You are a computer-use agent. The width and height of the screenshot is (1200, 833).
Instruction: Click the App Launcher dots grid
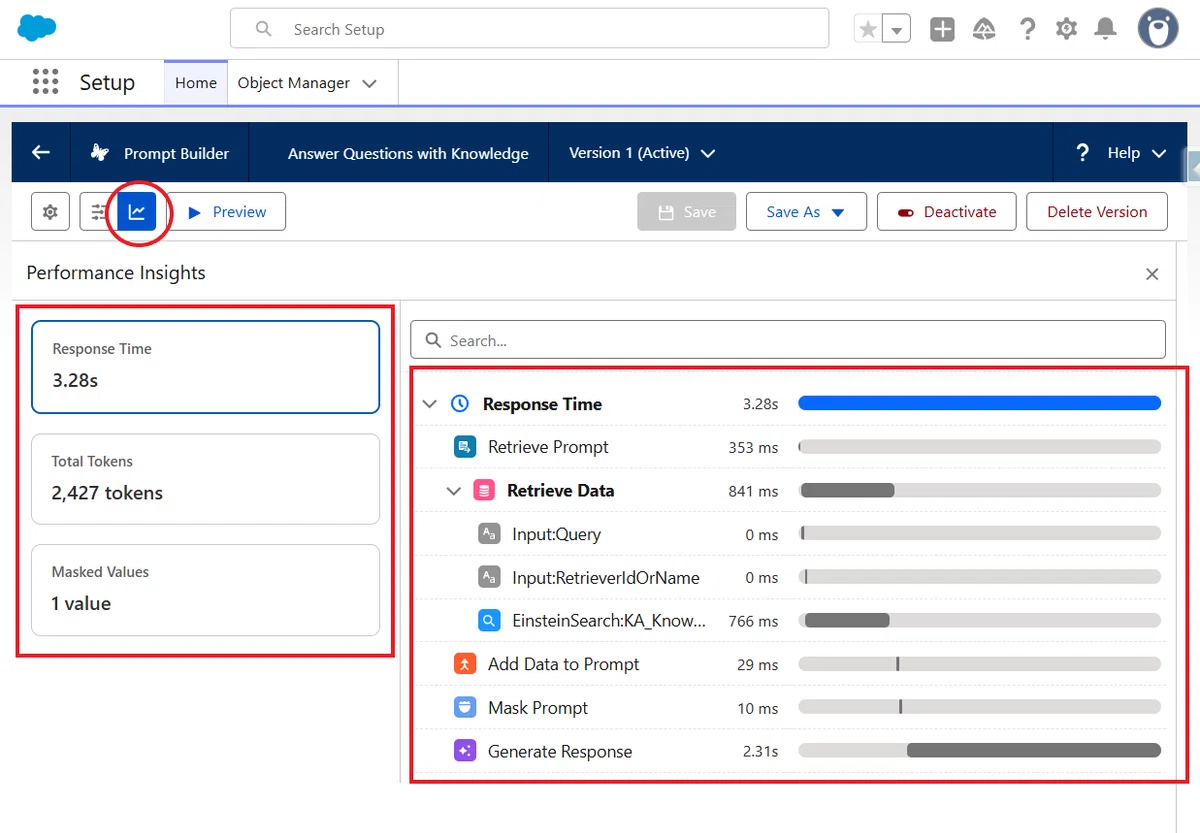pyautogui.click(x=45, y=82)
